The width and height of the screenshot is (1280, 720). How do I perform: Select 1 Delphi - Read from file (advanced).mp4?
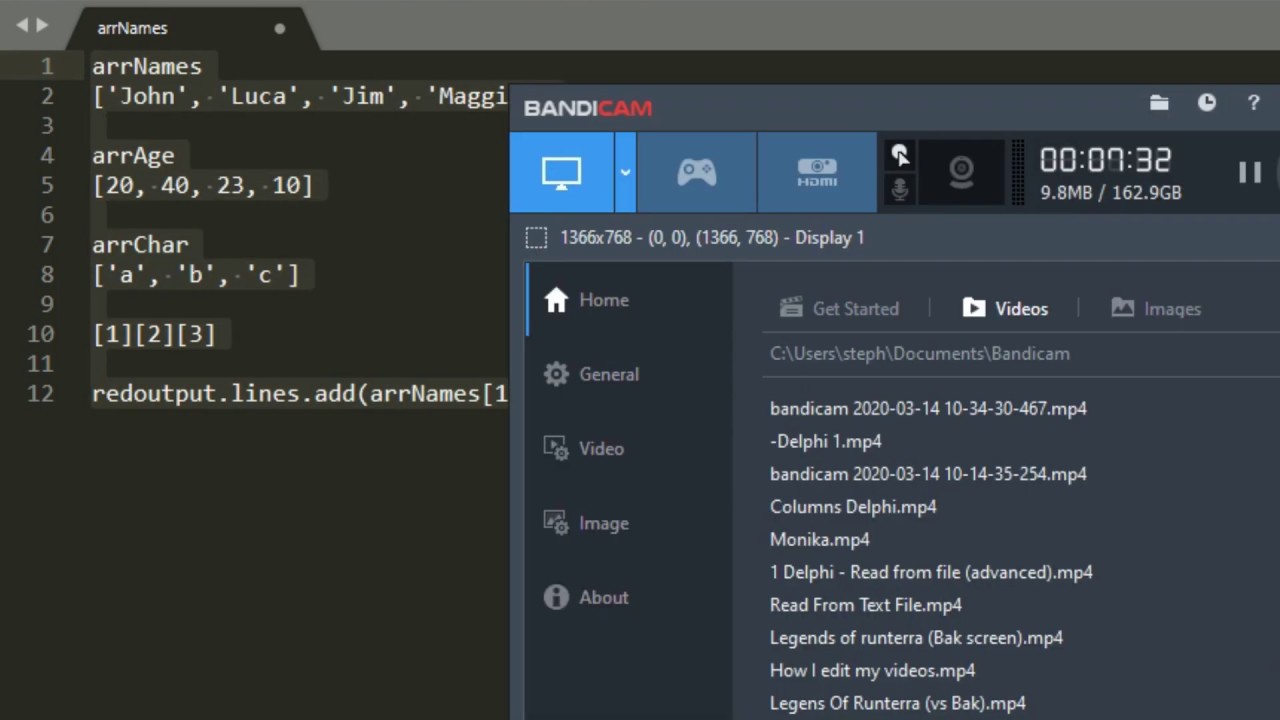point(931,573)
